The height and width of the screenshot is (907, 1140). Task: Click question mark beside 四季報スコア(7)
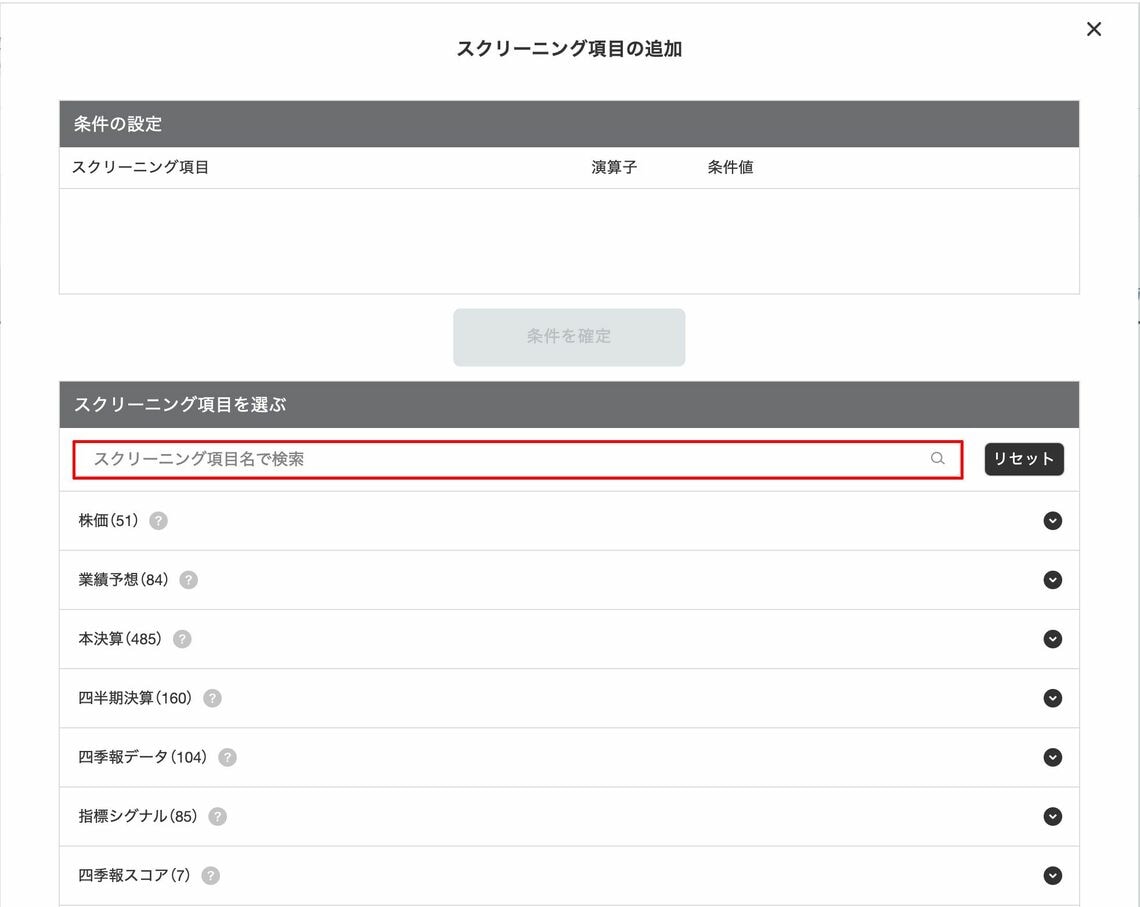pos(211,876)
